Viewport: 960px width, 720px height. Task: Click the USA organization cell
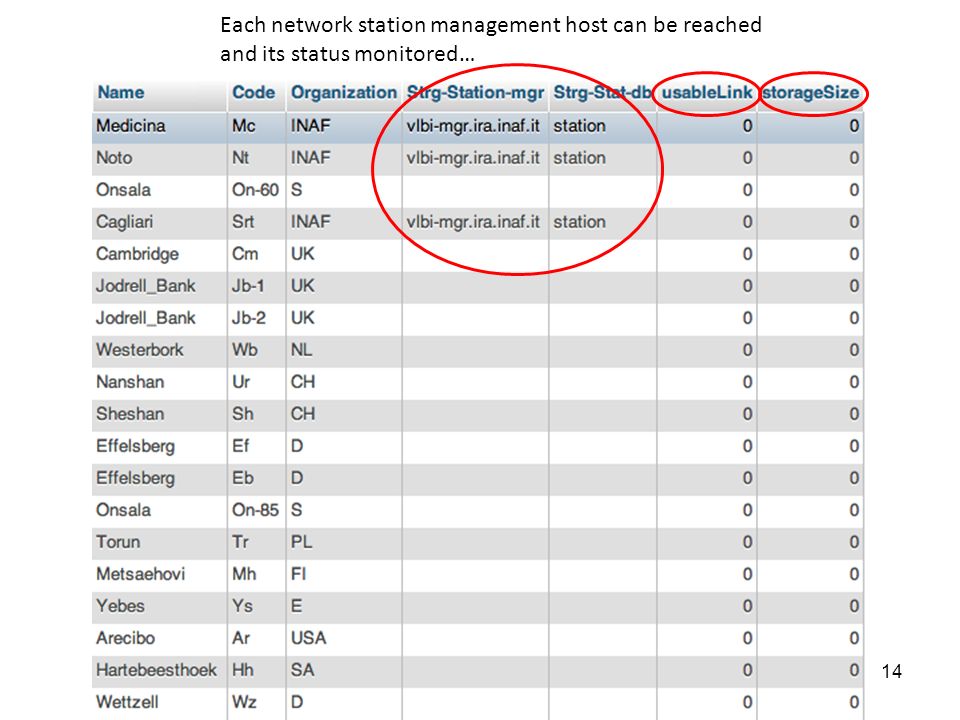(x=309, y=638)
